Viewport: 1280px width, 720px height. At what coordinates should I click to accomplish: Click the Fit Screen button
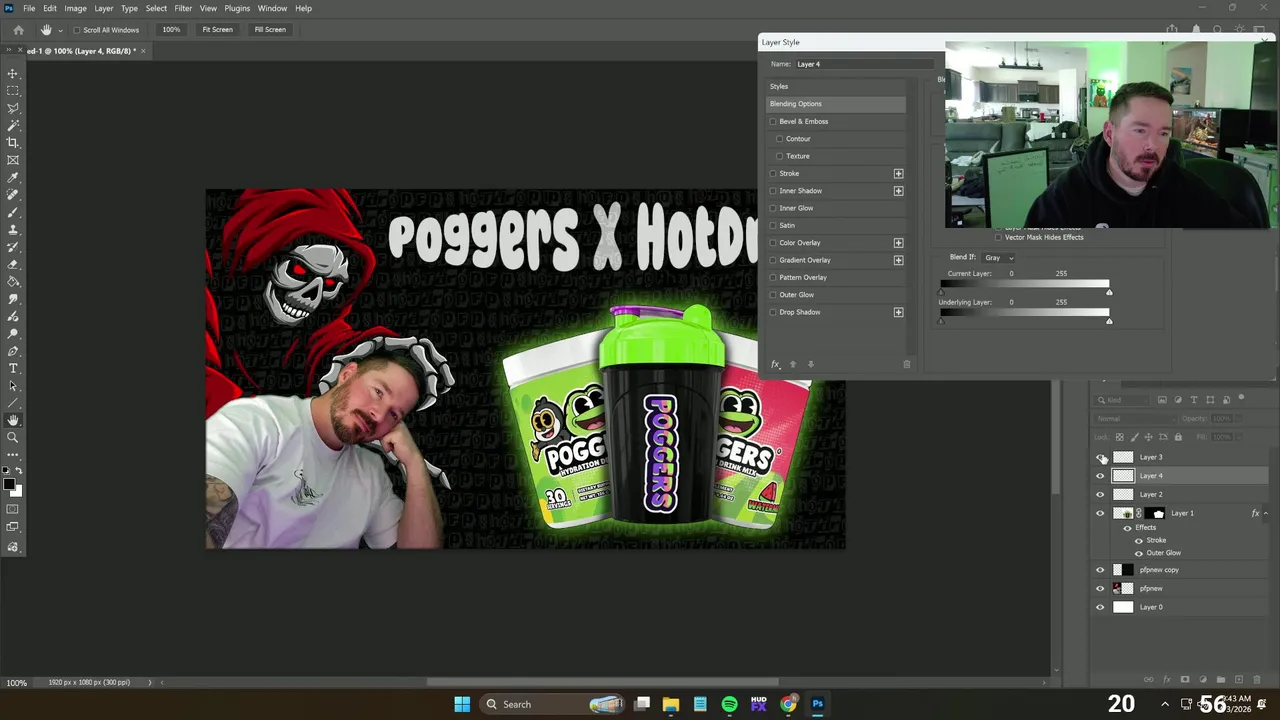point(217,30)
